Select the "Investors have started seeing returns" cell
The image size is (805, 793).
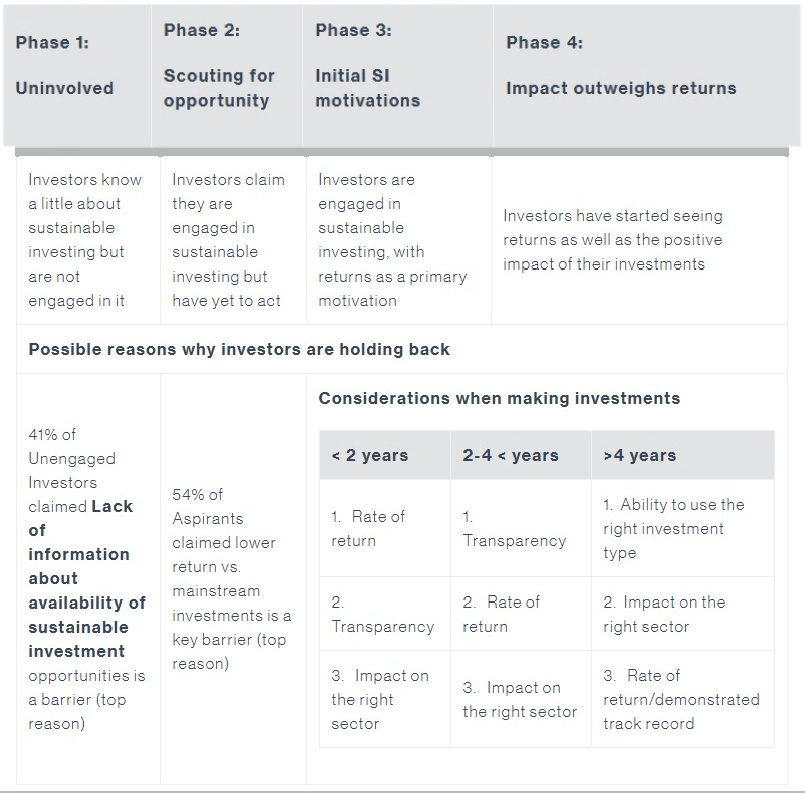coord(612,240)
